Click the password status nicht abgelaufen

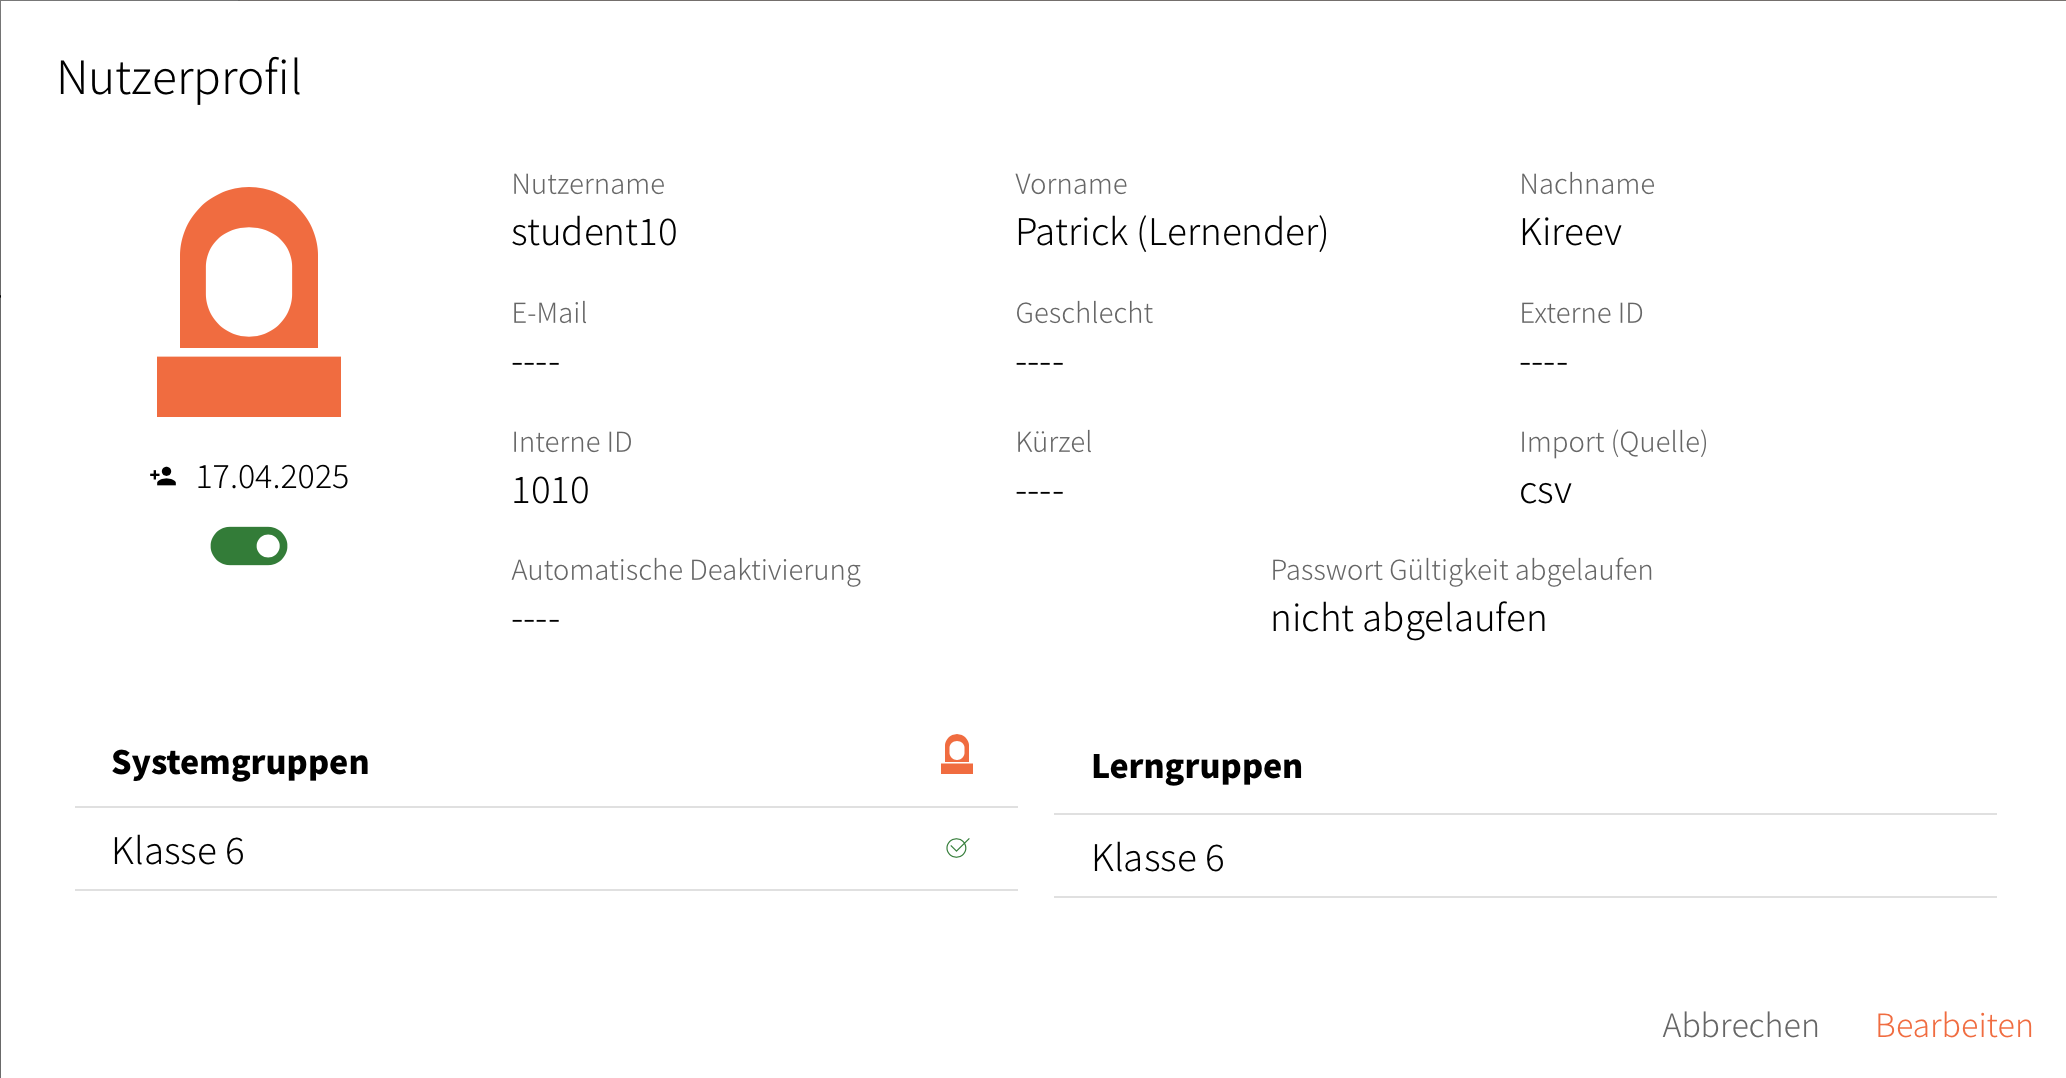click(x=1408, y=618)
